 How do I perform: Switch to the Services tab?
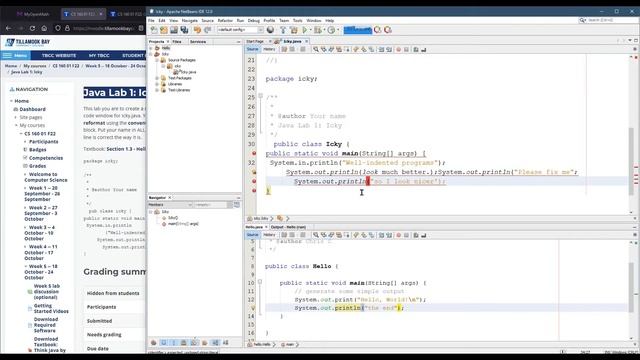(198, 42)
